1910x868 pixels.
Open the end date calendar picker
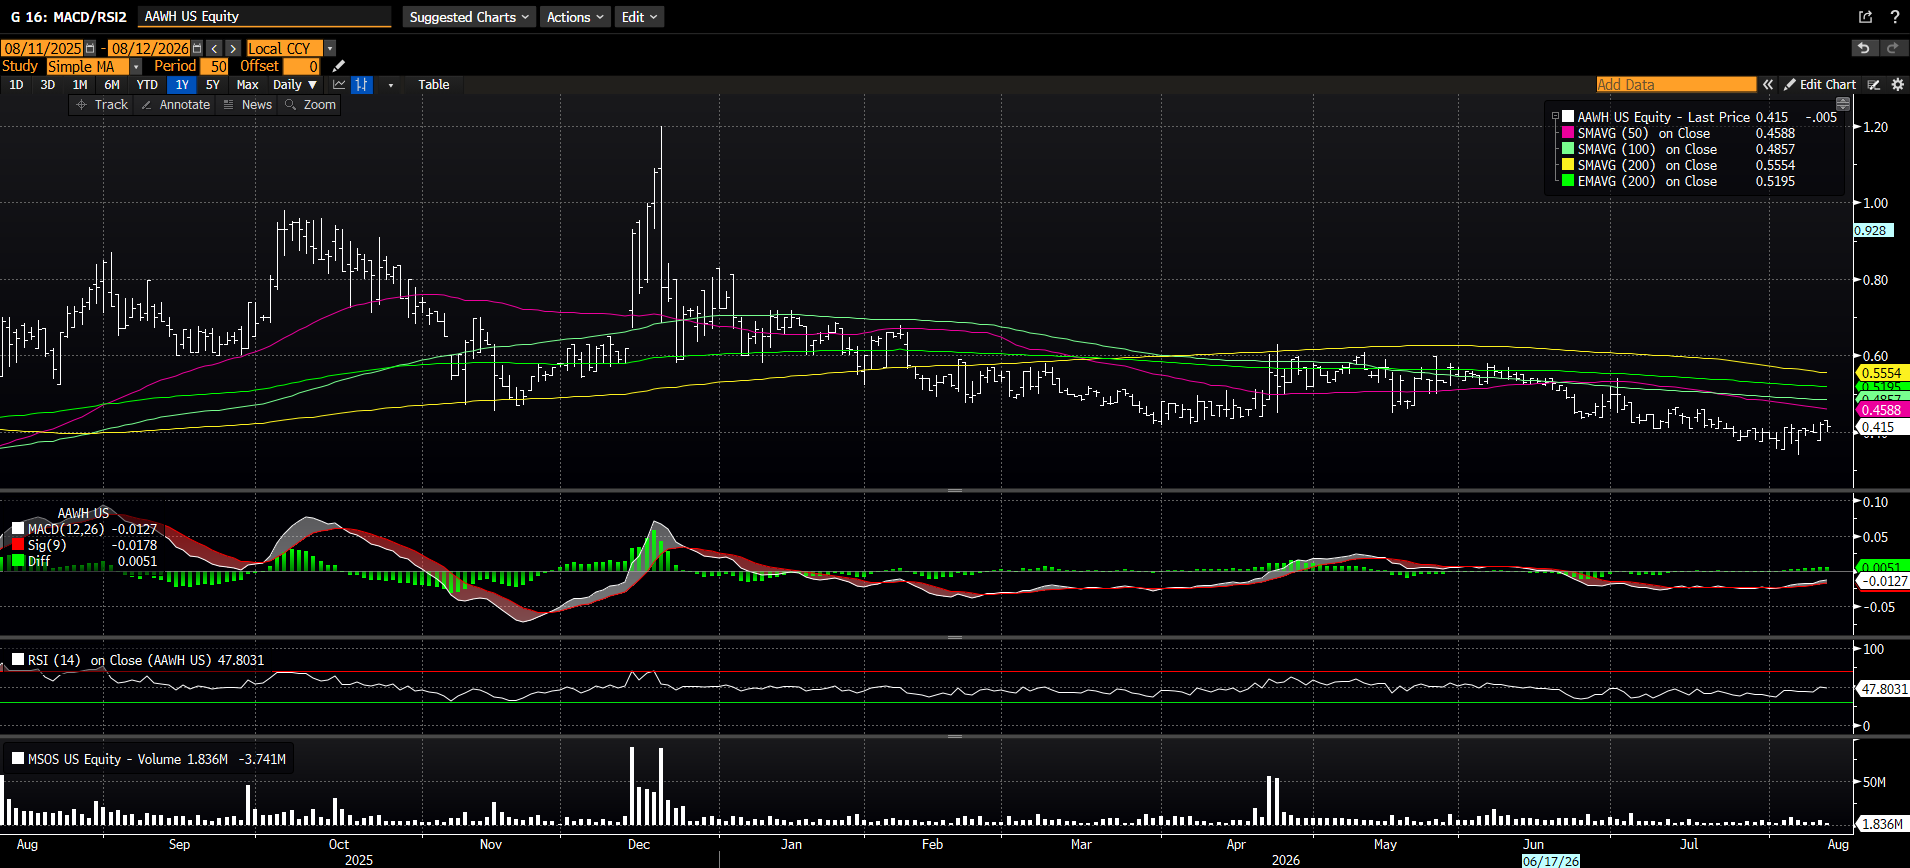tap(197, 48)
